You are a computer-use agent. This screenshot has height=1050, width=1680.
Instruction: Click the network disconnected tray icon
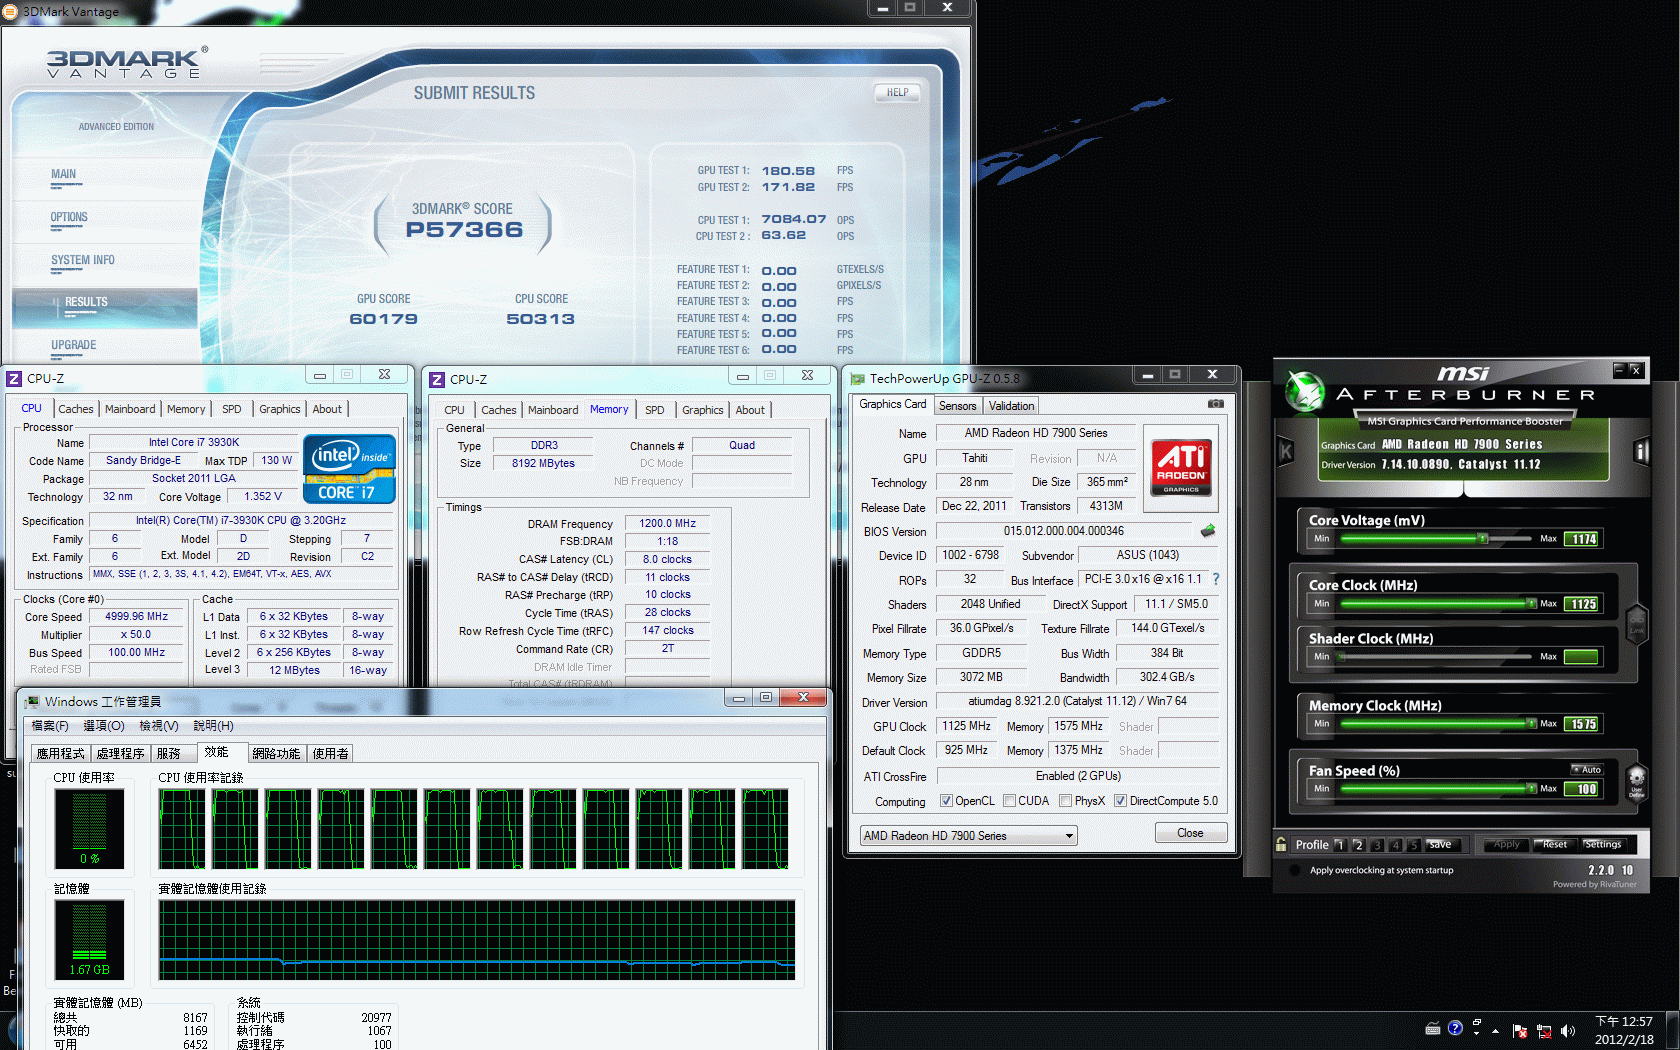(x=1544, y=1030)
